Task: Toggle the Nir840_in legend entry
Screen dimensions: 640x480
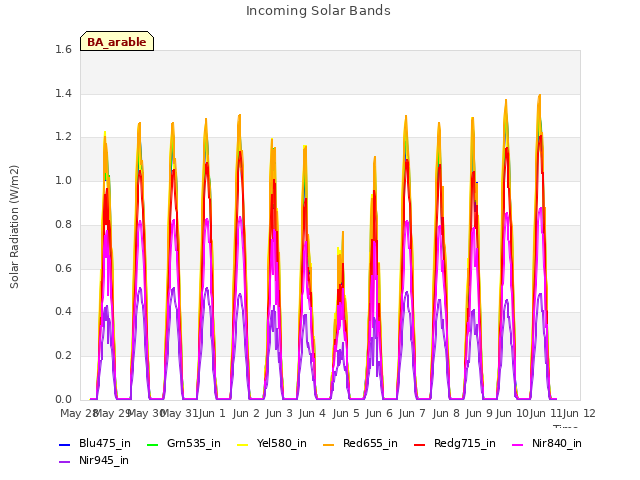Action: point(547,443)
